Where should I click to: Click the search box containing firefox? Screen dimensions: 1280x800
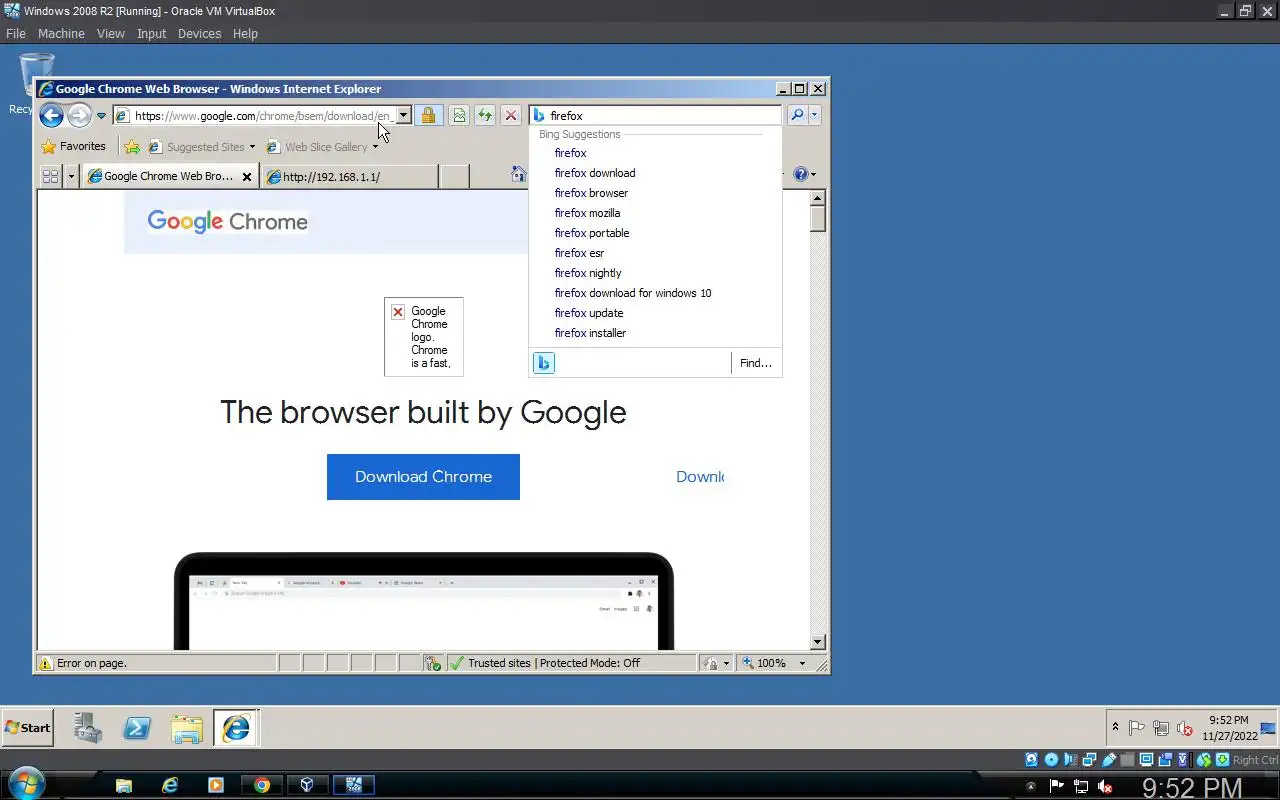tap(655, 116)
